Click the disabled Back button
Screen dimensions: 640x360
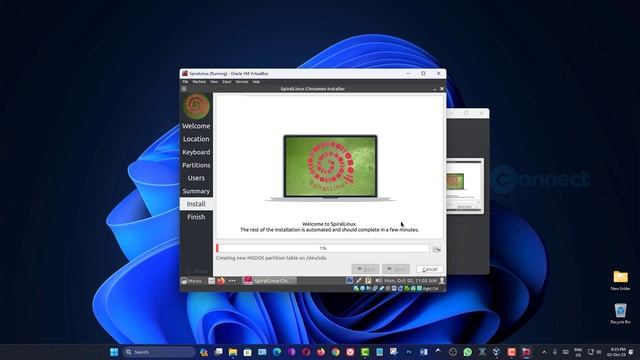365,269
